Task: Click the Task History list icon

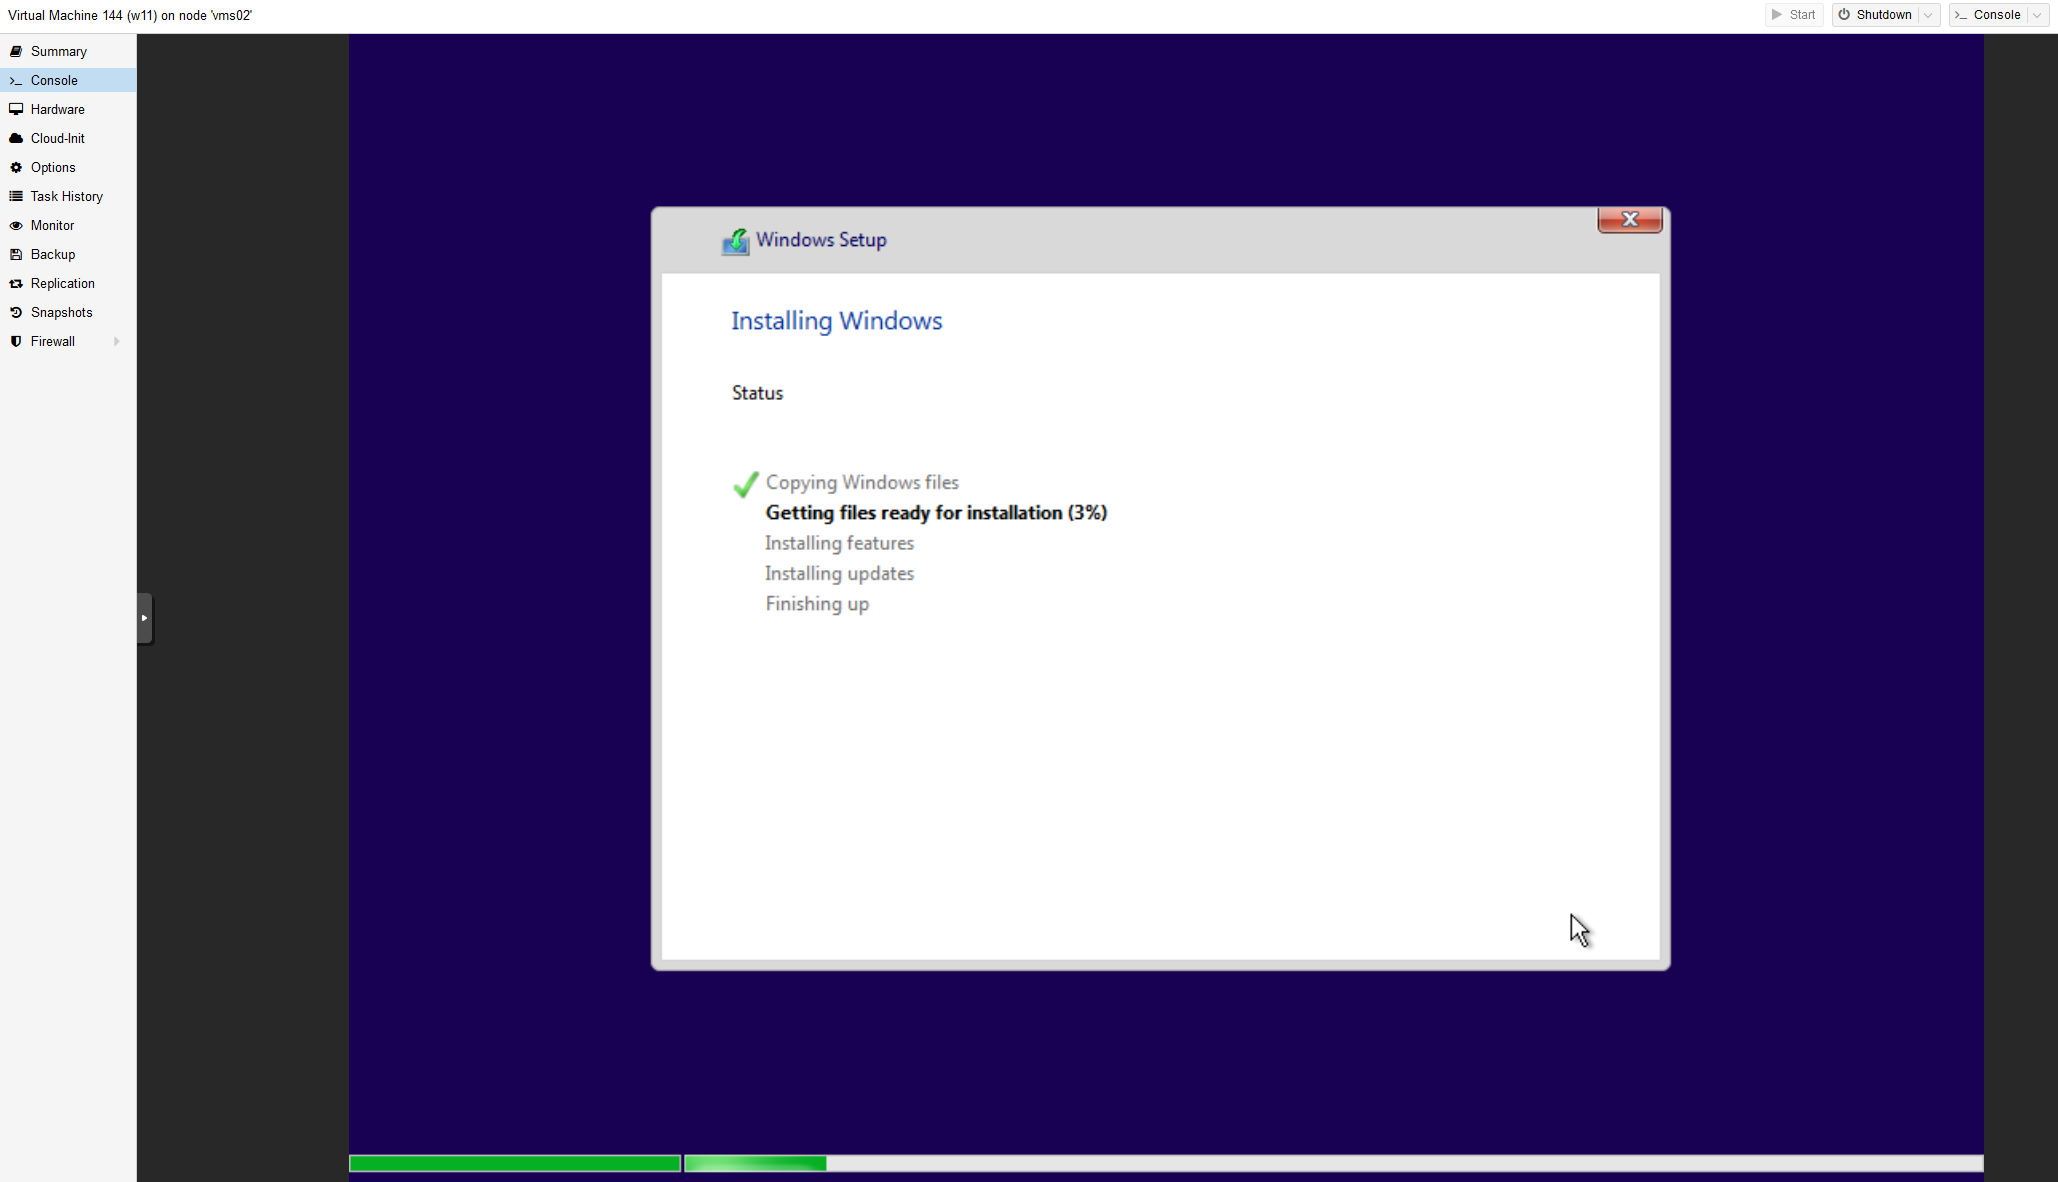Action: pos(16,196)
